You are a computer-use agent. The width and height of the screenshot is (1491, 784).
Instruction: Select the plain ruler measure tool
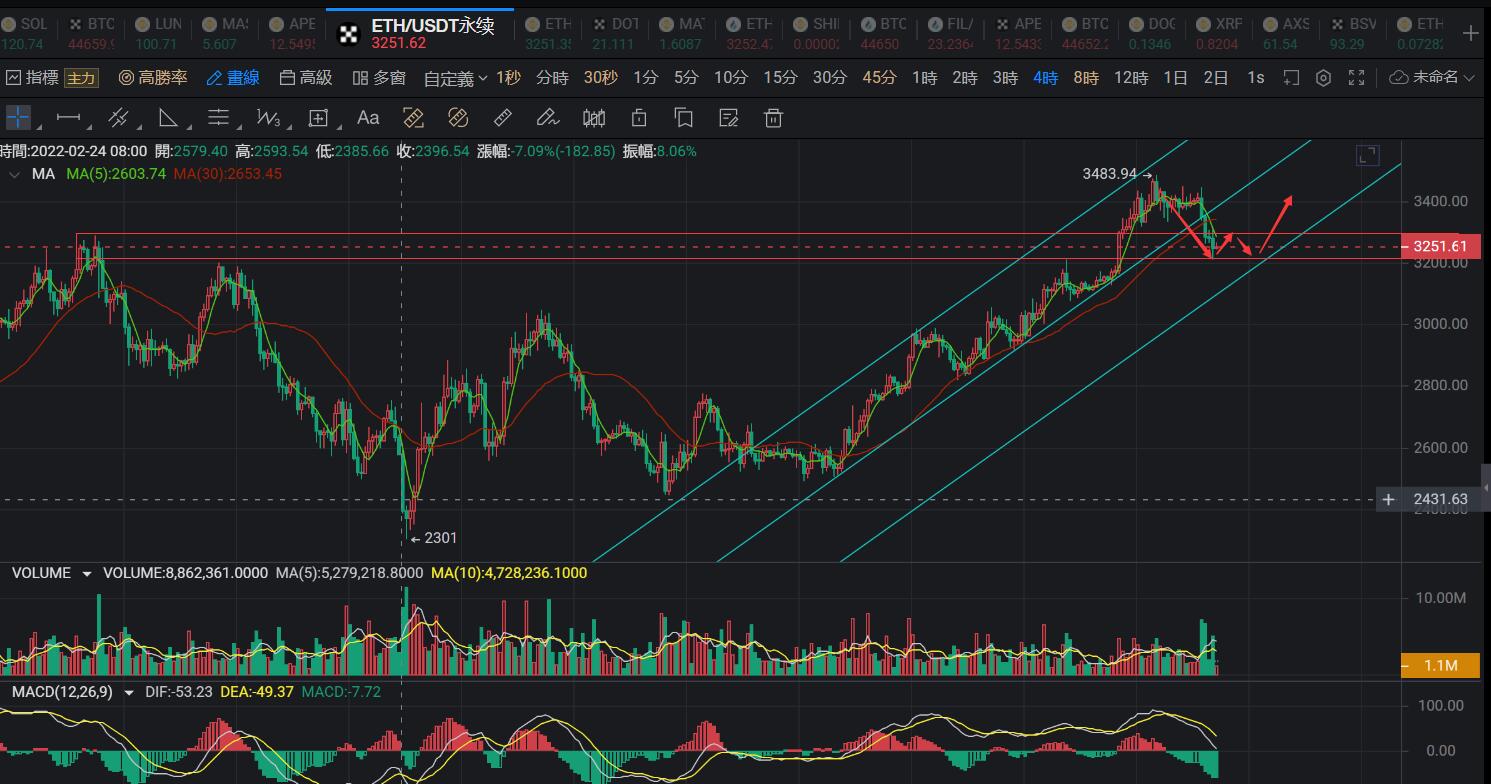point(503,118)
